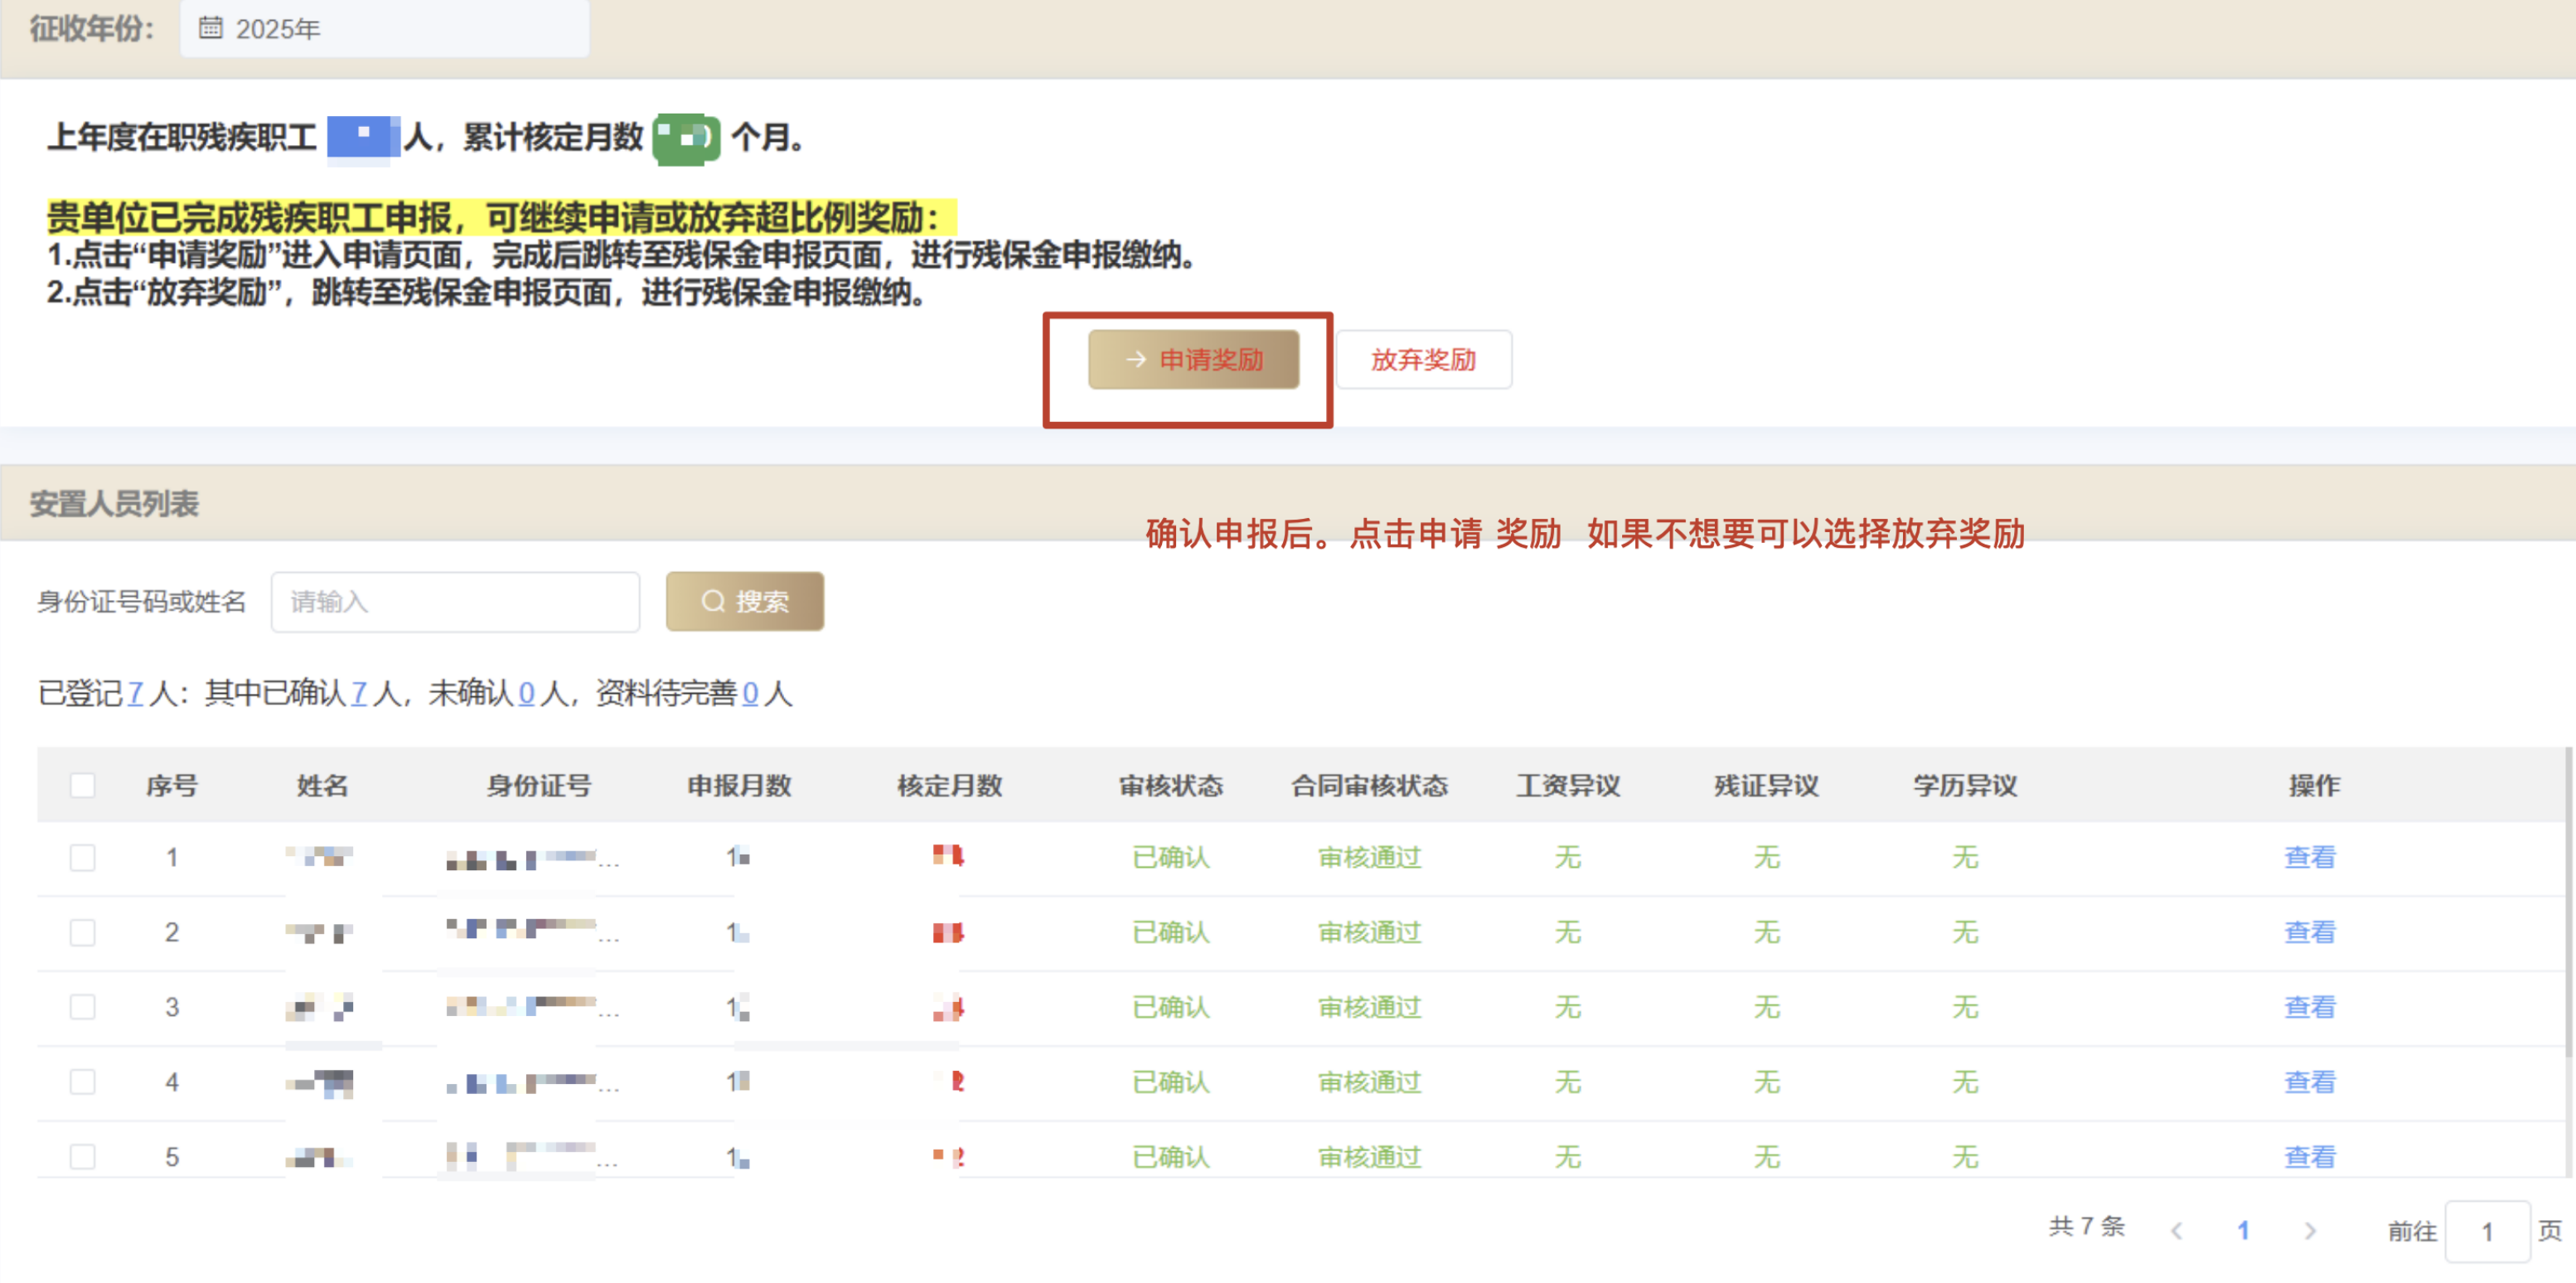This screenshot has height=1283, width=2576.
Task: Click the go-to page number input box
Action: click(2486, 1231)
